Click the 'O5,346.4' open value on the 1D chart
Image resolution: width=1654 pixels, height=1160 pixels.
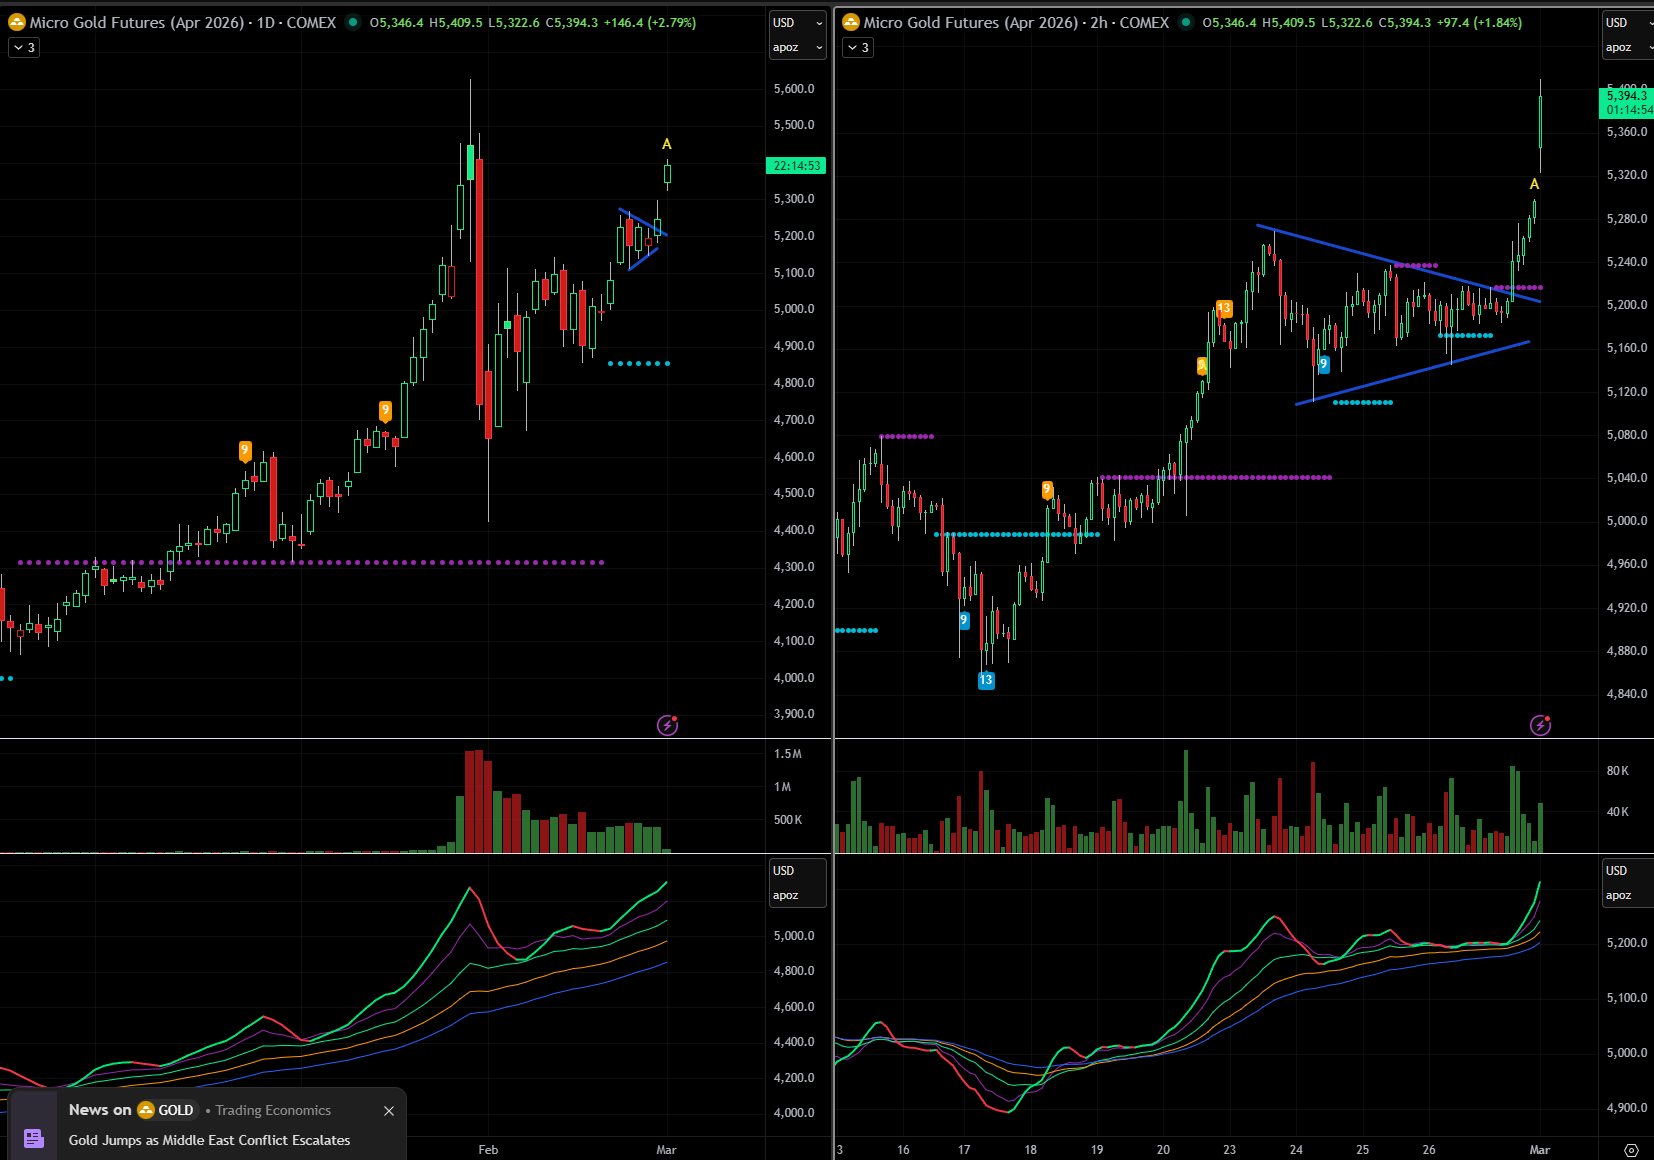(396, 22)
